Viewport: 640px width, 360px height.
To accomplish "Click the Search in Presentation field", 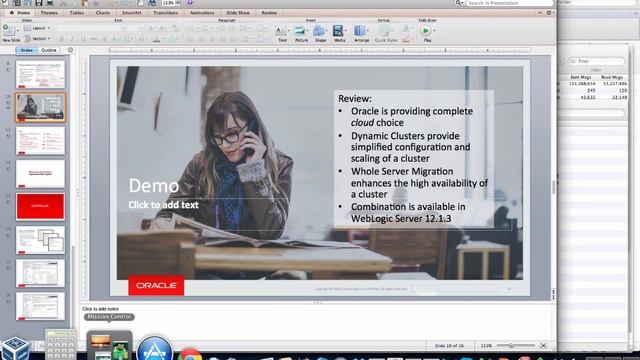I will pyautogui.click(x=509, y=3).
